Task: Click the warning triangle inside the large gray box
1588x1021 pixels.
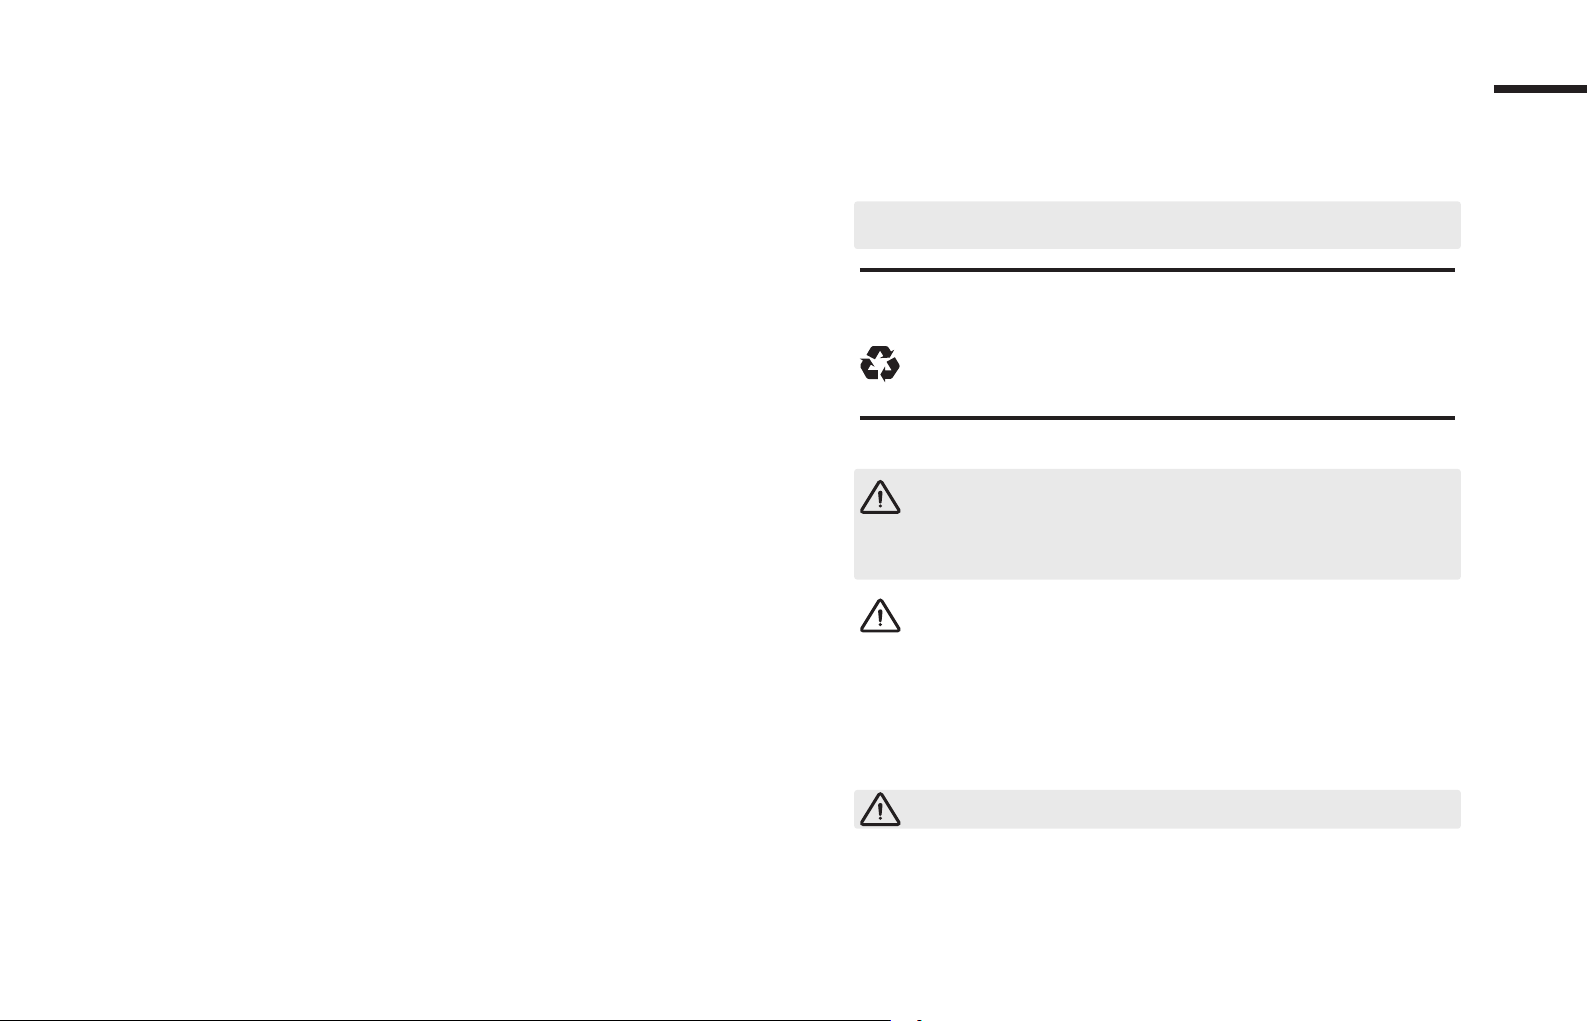Action: [880, 497]
